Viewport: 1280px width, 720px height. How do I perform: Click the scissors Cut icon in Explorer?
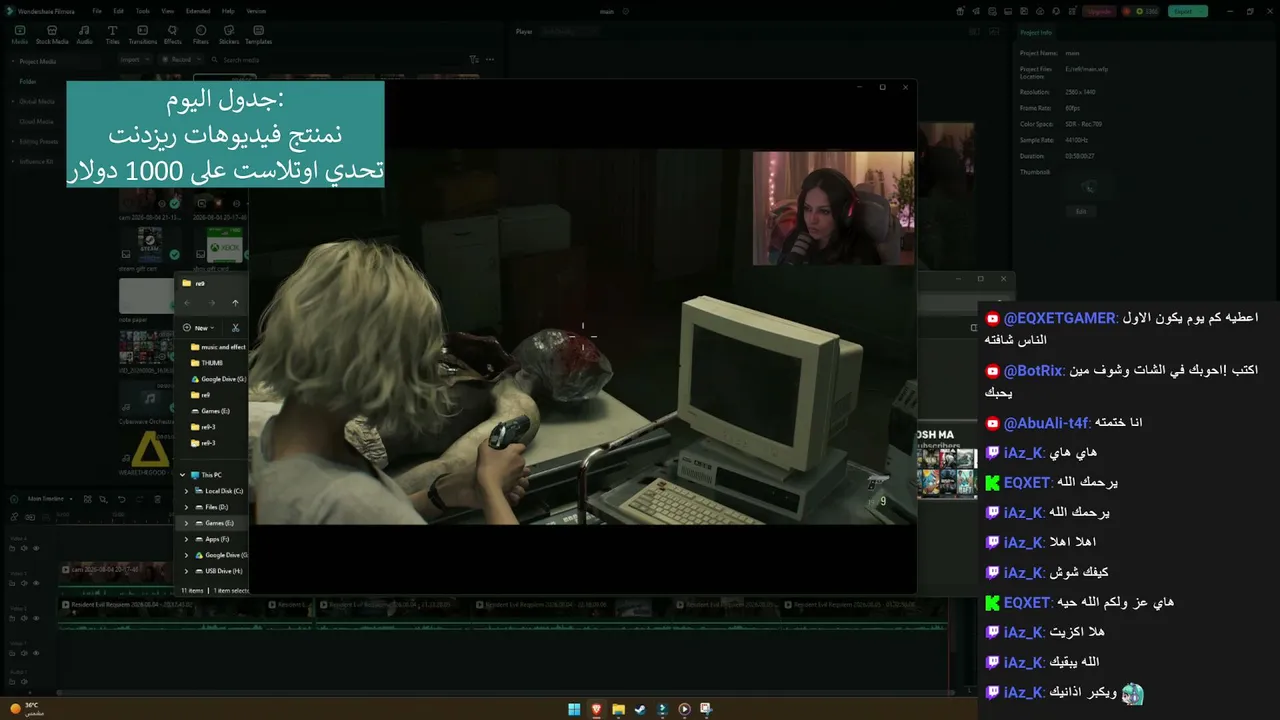click(235, 328)
